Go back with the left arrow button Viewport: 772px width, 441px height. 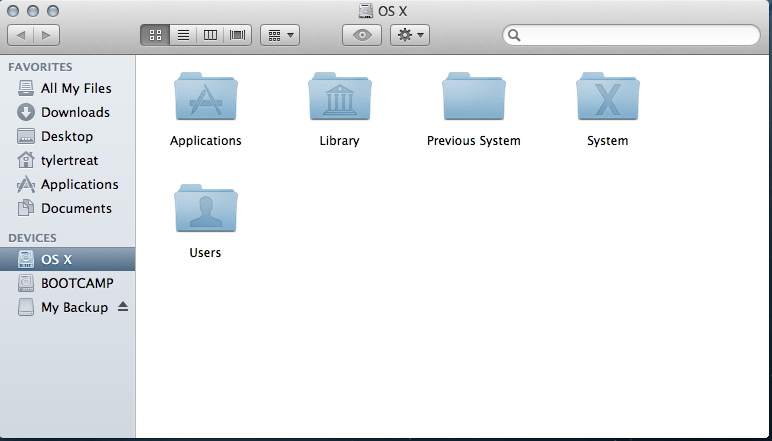pyautogui.click(x=21, y=35)
